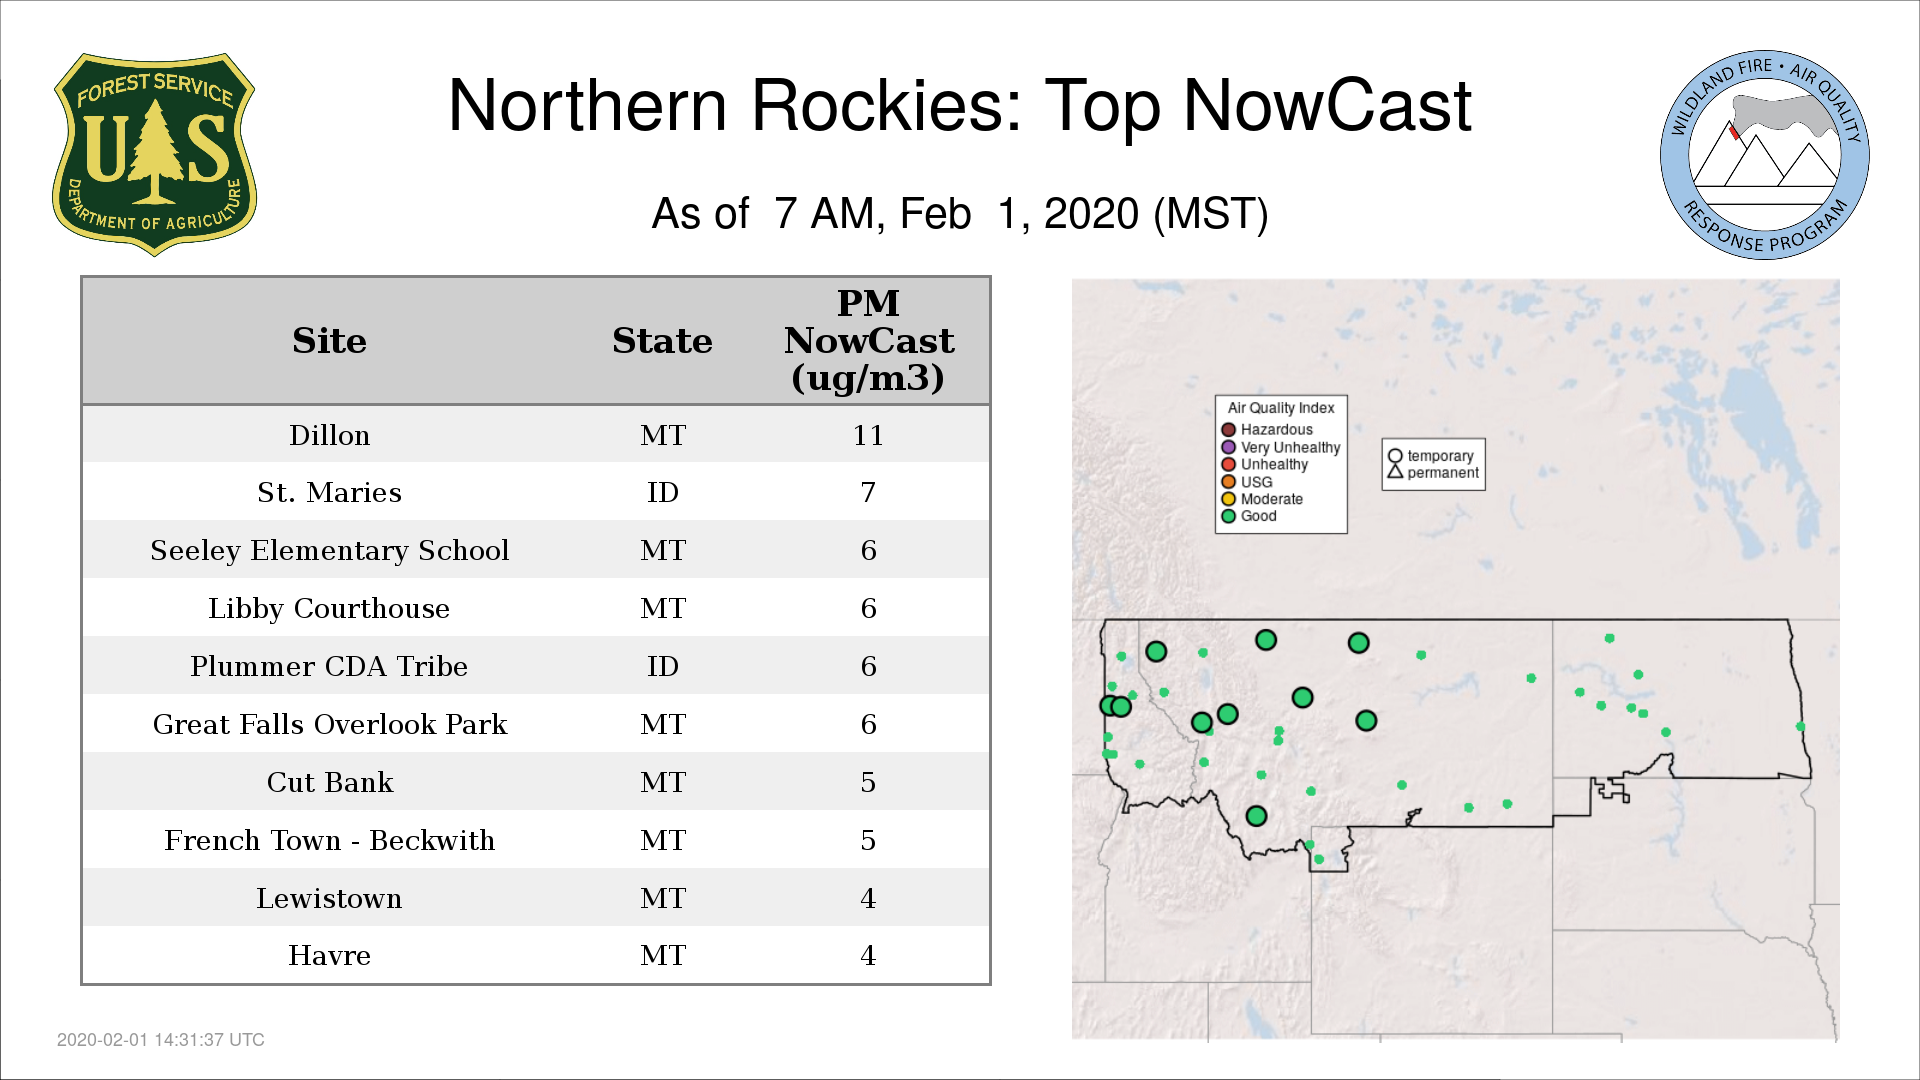Click the Seeley Elementary School entry
Screen dimensions: 1920x1080
[329, 550]
